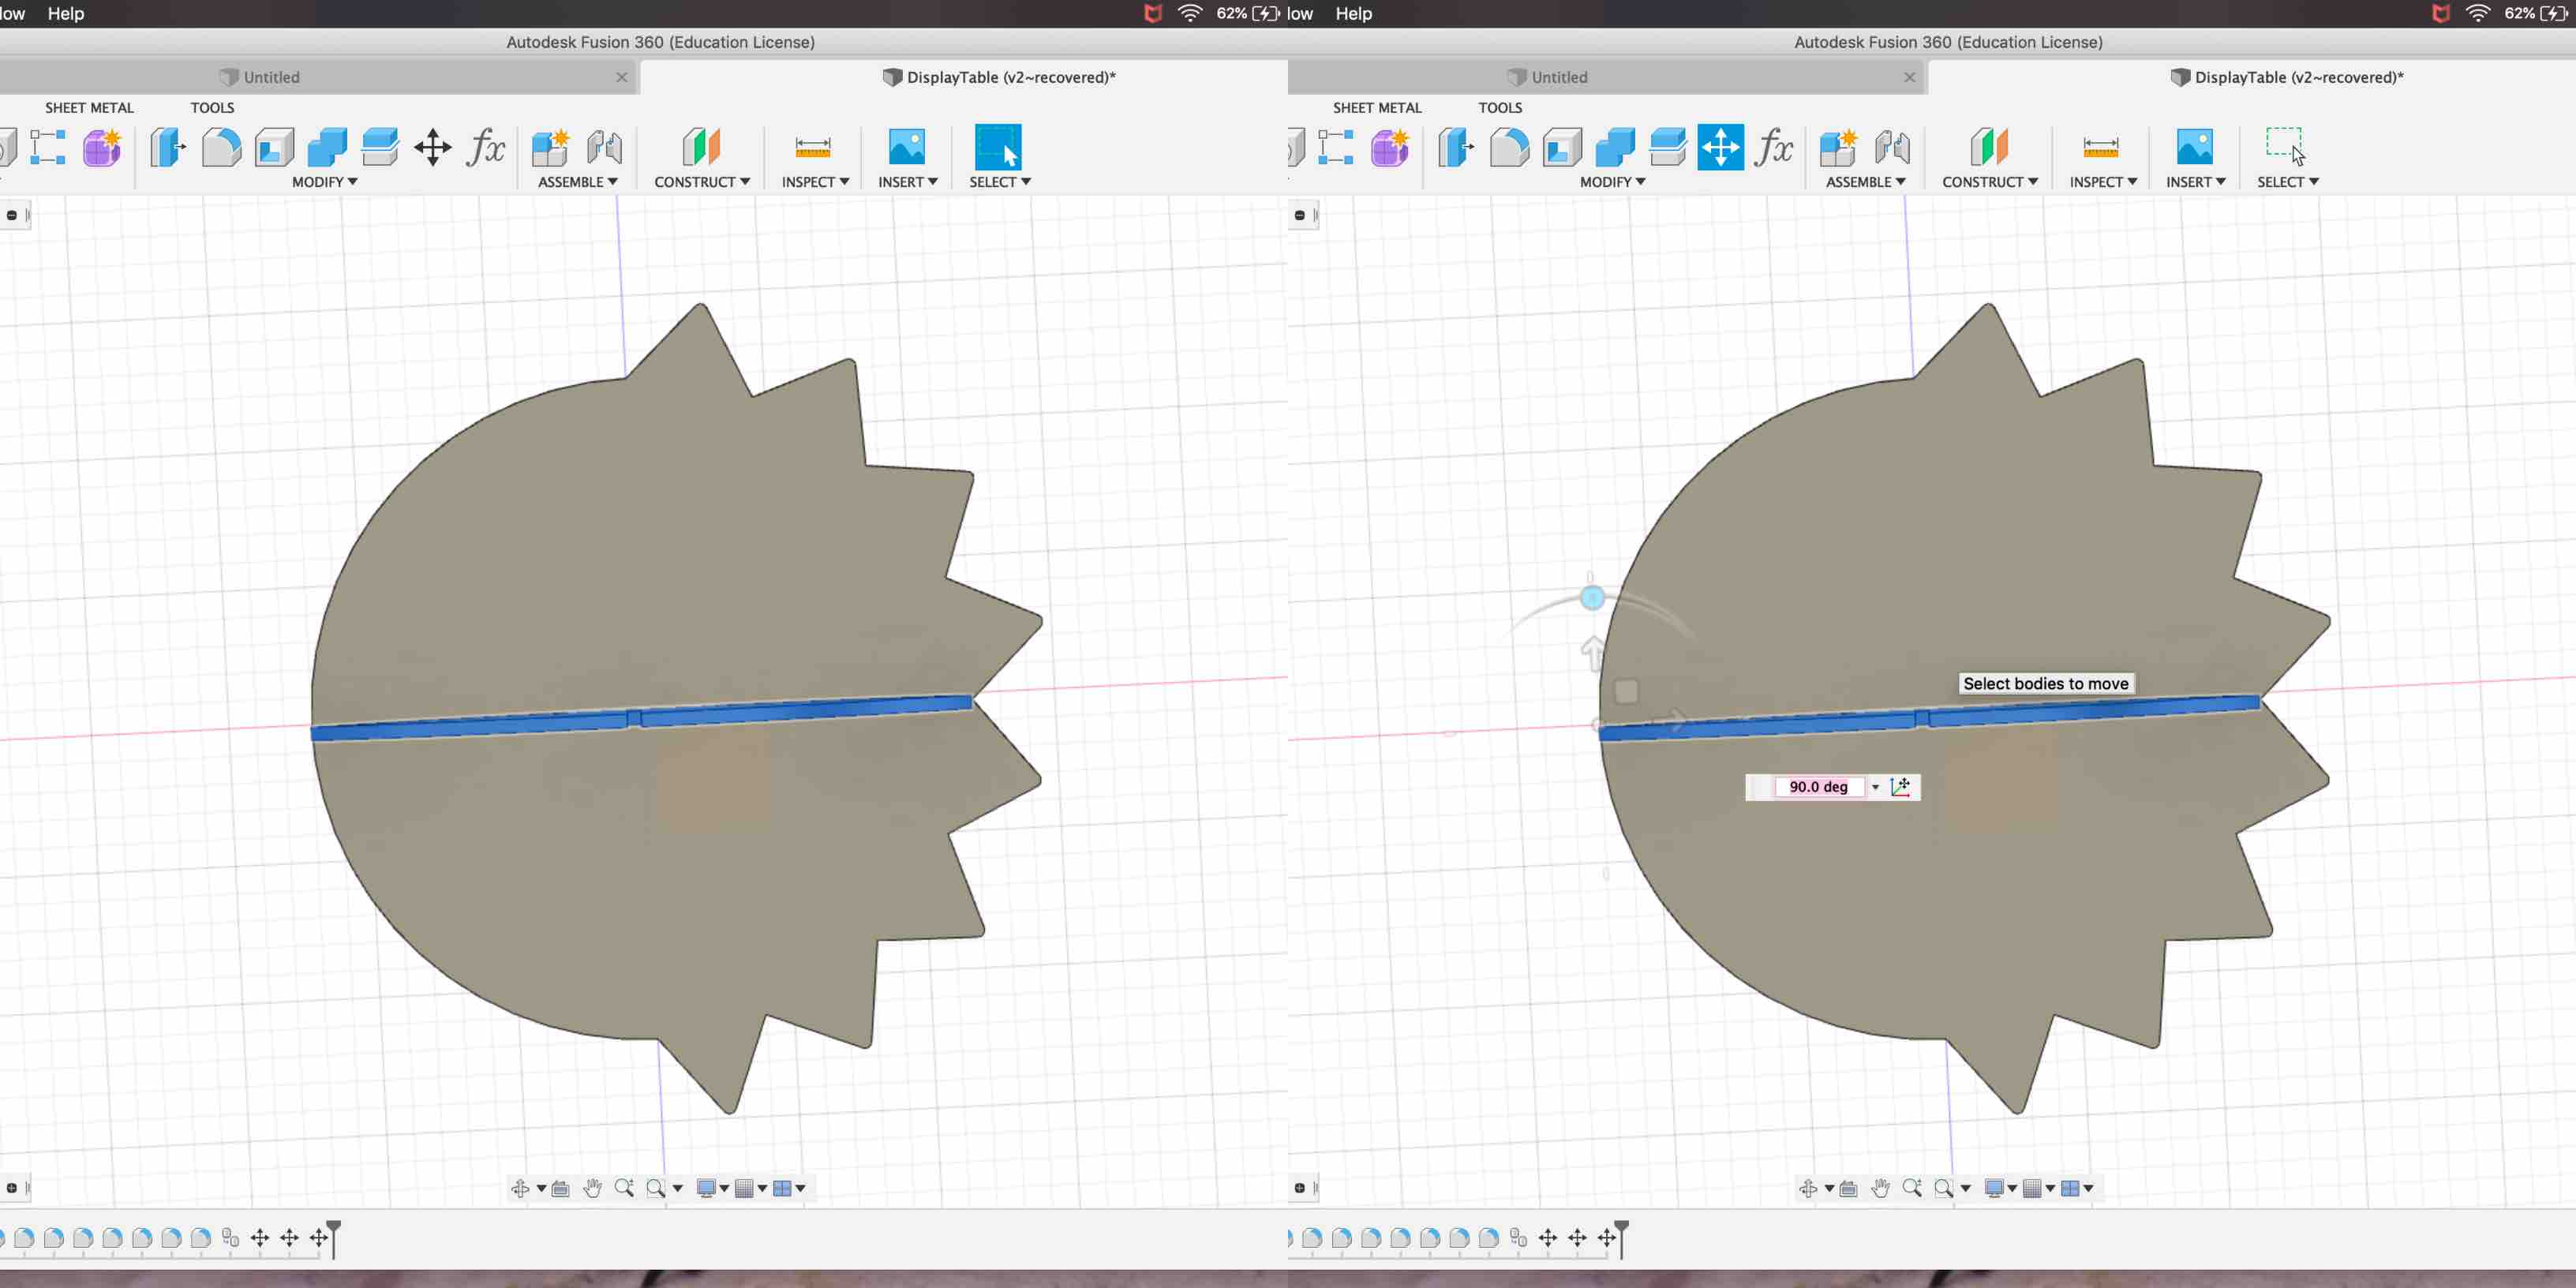Click New Component icon in left window
Image resolution: width=2576 pixels, height=1288 pixels.
point(551,147)
